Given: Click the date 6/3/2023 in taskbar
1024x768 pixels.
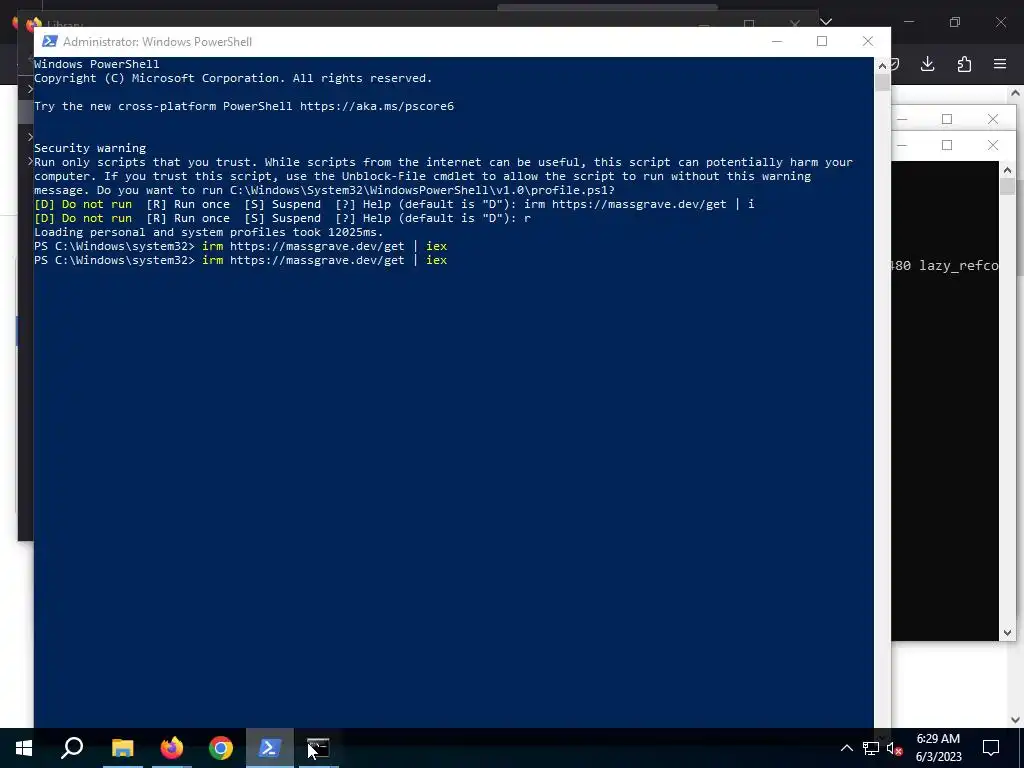Looking at the screenshot, I should (938, 757).
